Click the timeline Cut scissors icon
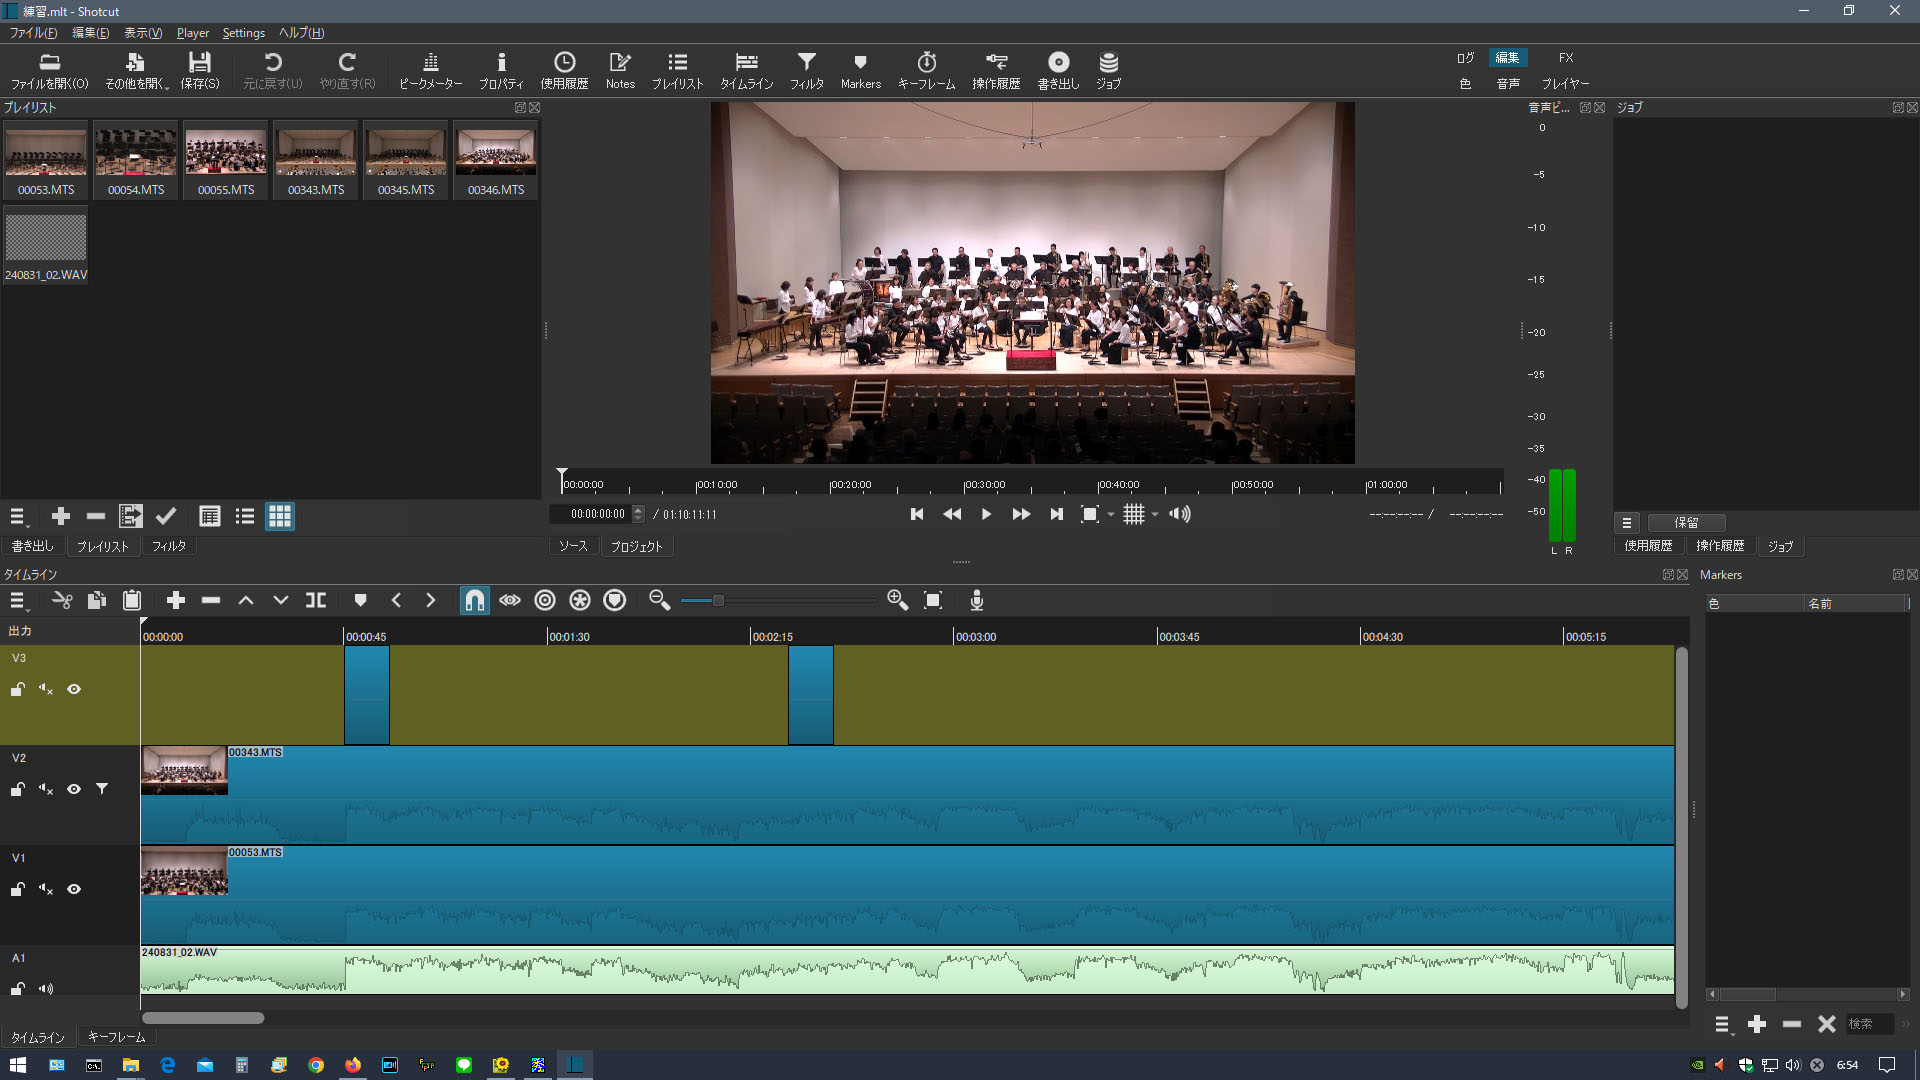The height and width of the screenshot is (1080, 1920). click(x=62, y=600)
